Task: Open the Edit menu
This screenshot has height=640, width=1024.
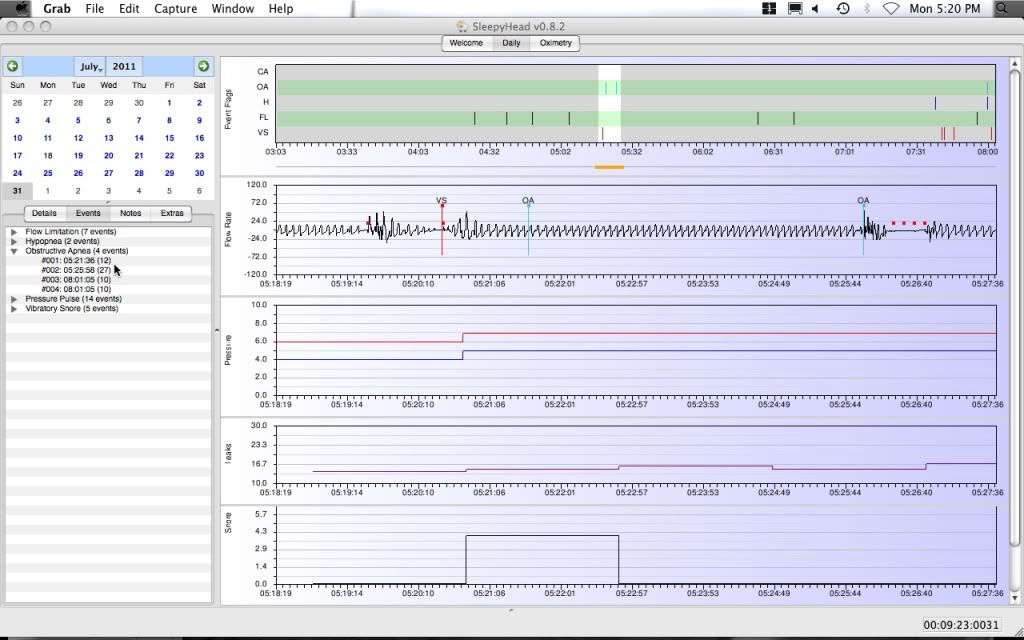Action: 129,8
